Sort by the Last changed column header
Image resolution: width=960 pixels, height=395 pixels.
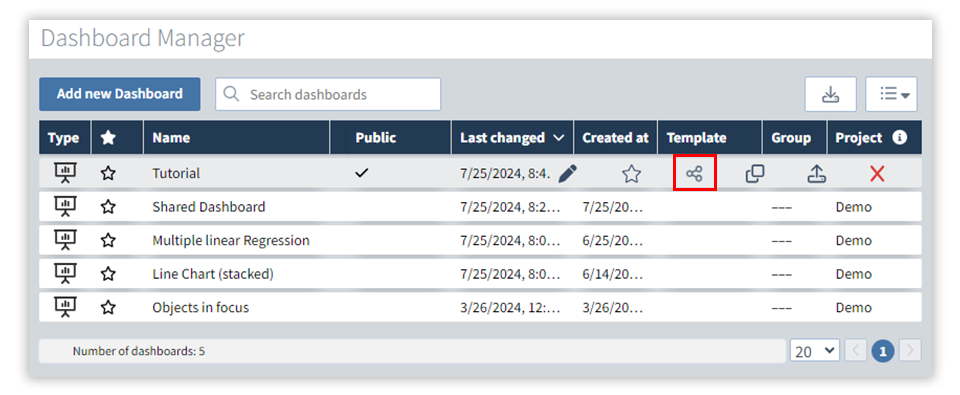click(x=512, y=138)
